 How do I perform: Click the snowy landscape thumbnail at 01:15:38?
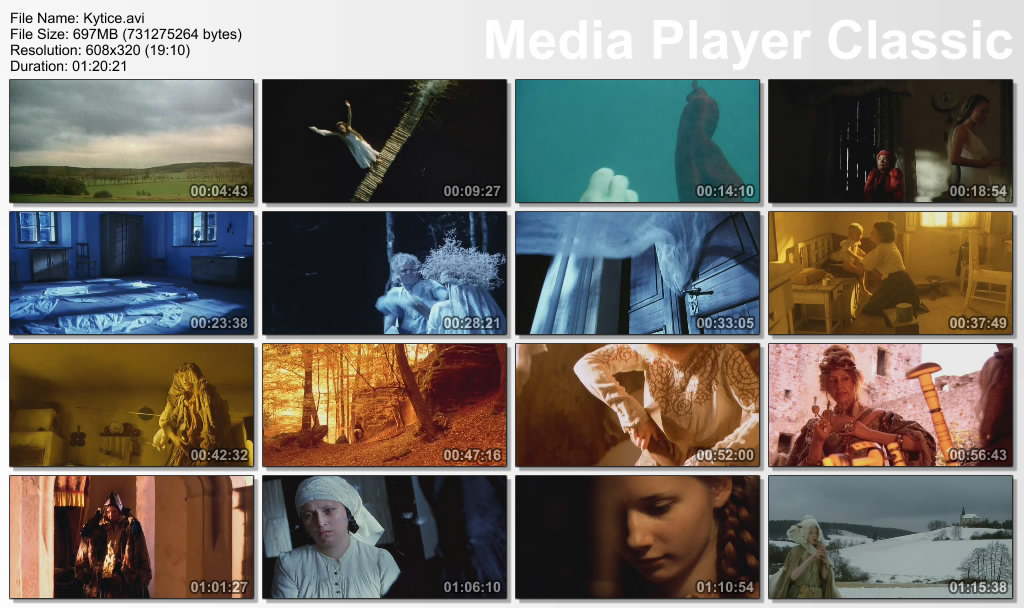[x=890, y=536]
